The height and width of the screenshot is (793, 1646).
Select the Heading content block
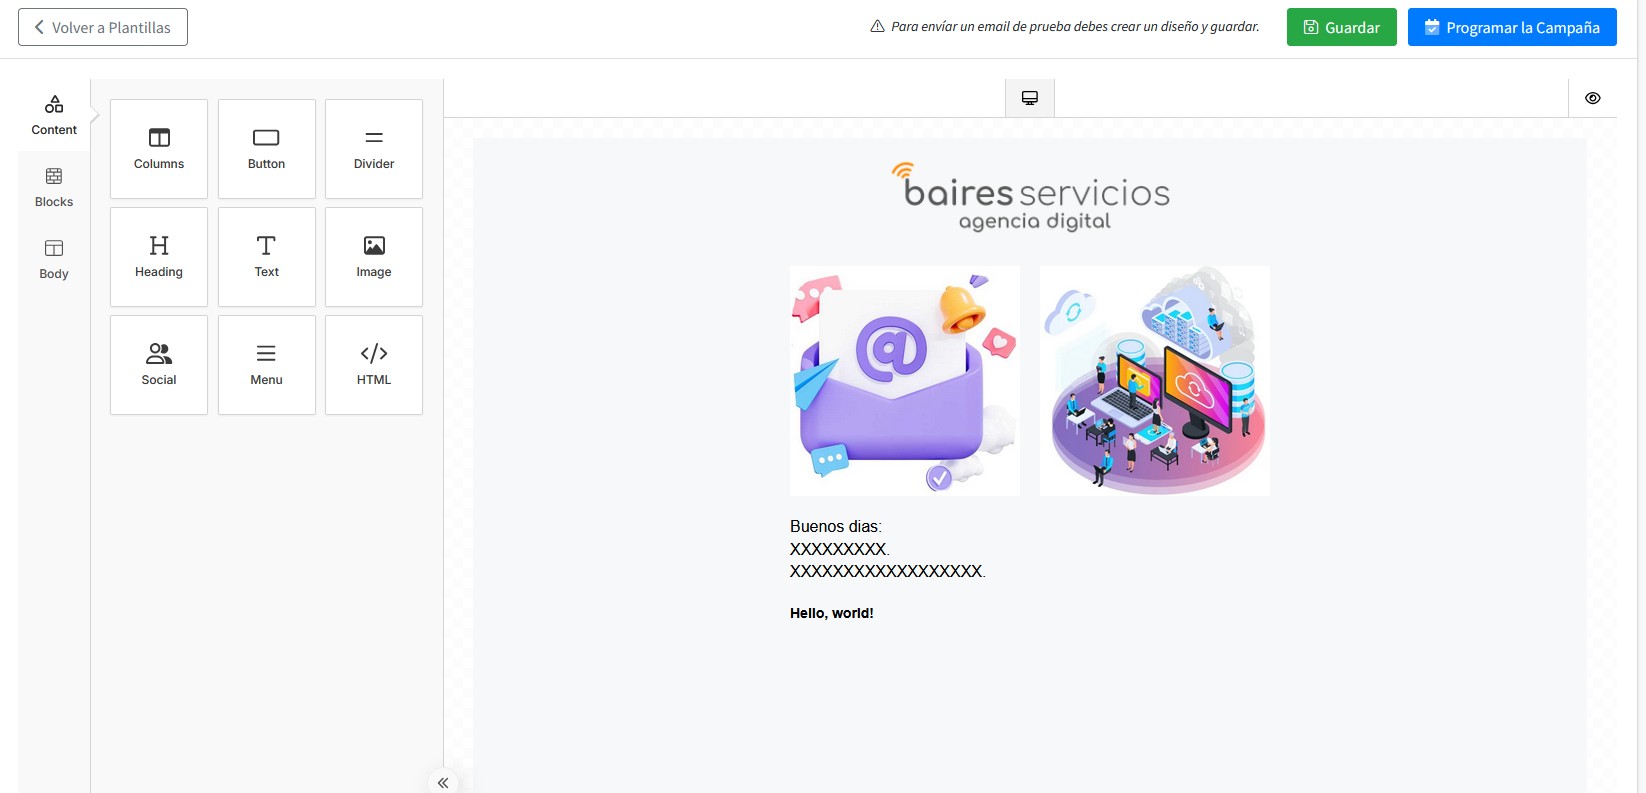coord(159,257)
